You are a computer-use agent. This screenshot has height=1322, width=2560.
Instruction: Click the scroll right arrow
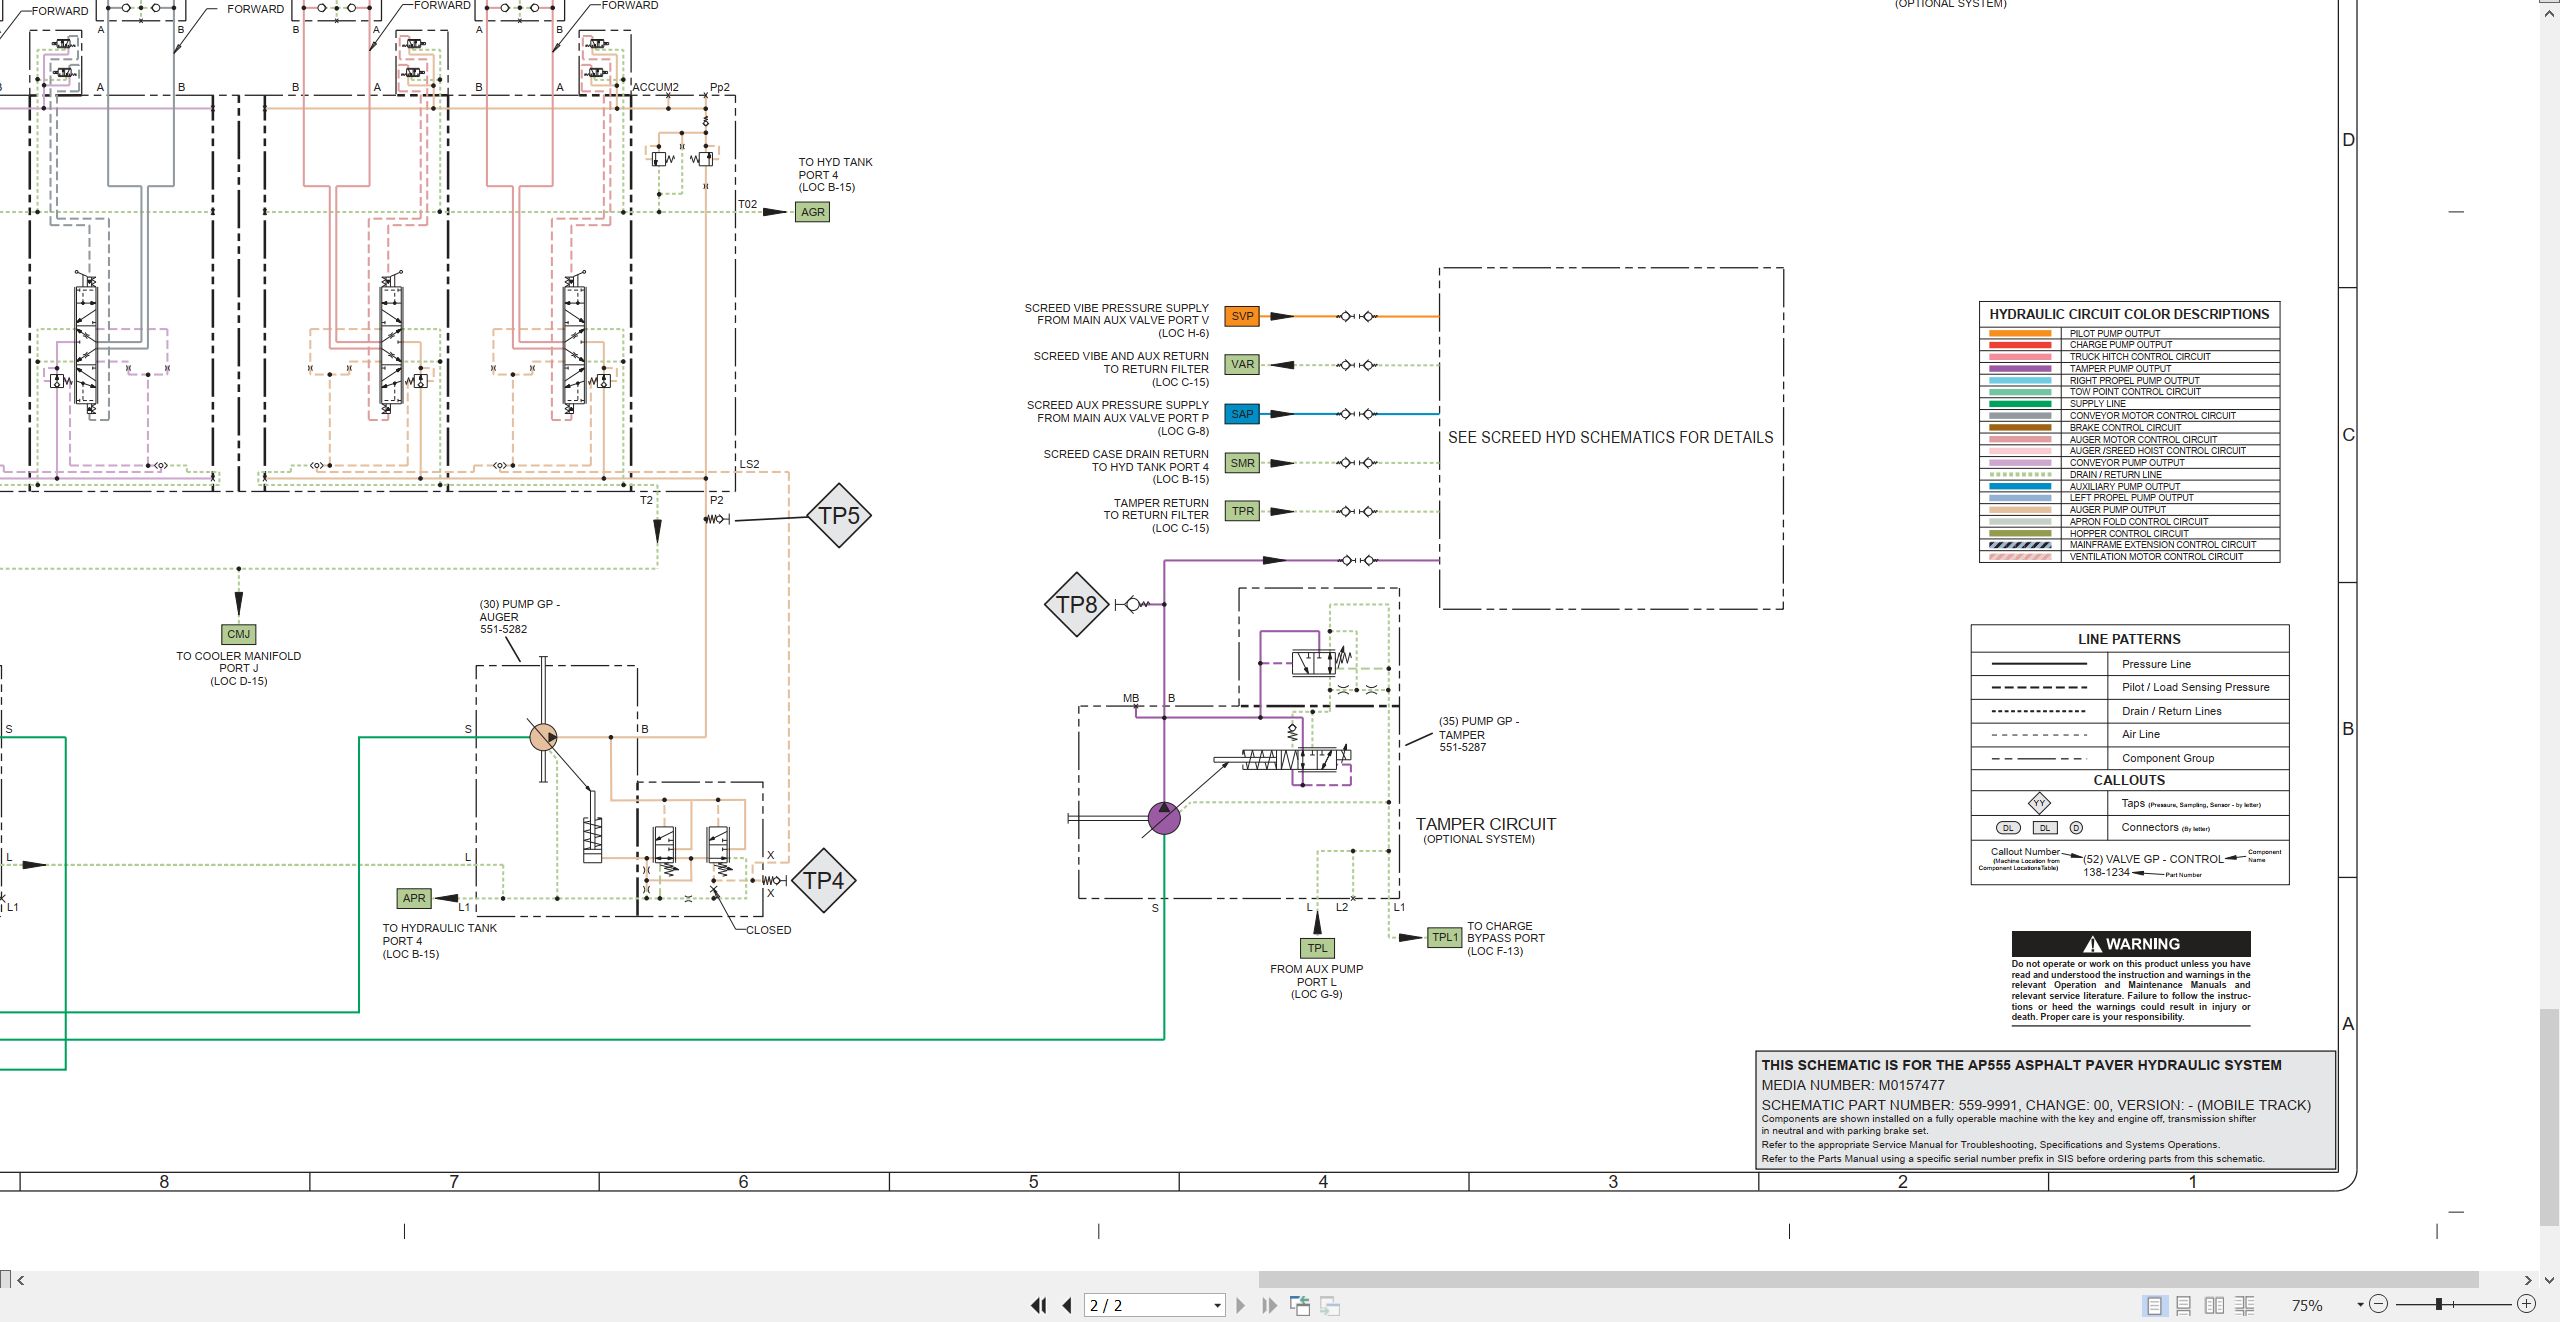tap(2528, 1280)
